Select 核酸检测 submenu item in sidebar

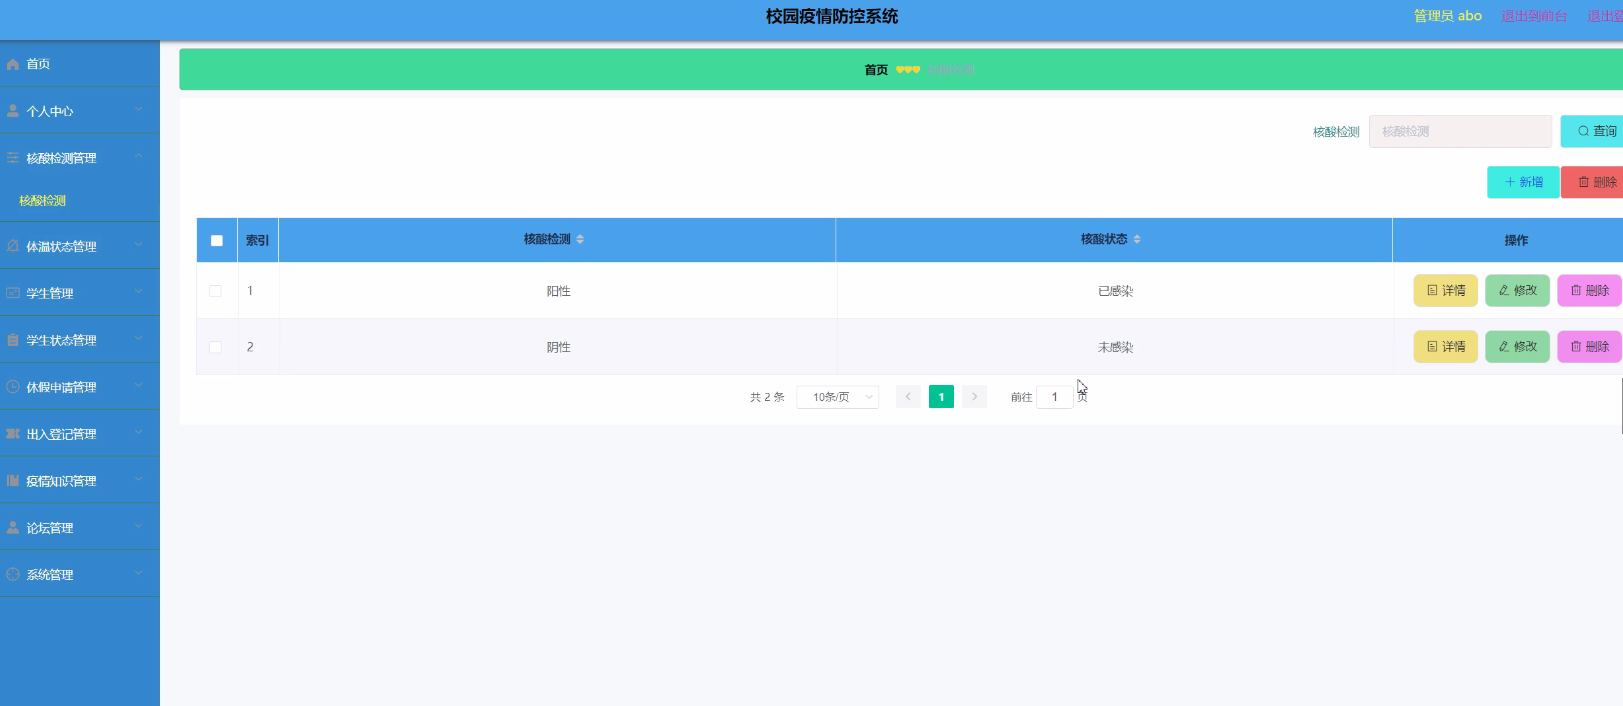click(43, 201)
